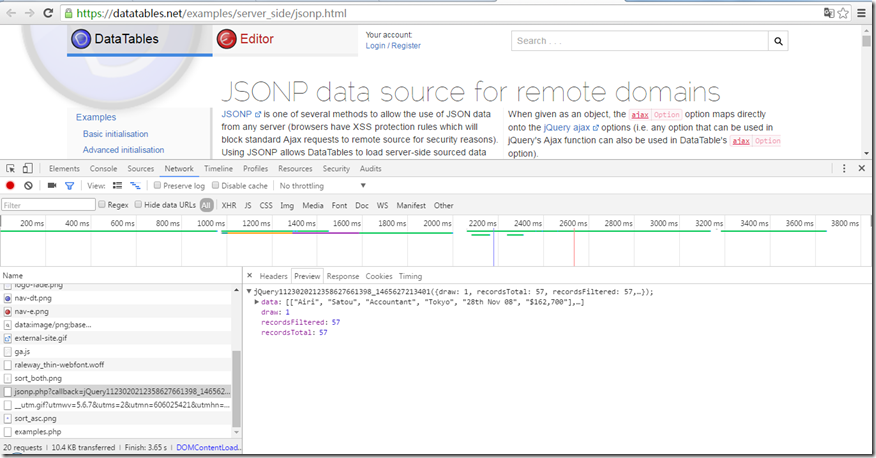Screen dimensions: 876x458
Task: Activate the inspect element picker
Action: tap(9, 169)
